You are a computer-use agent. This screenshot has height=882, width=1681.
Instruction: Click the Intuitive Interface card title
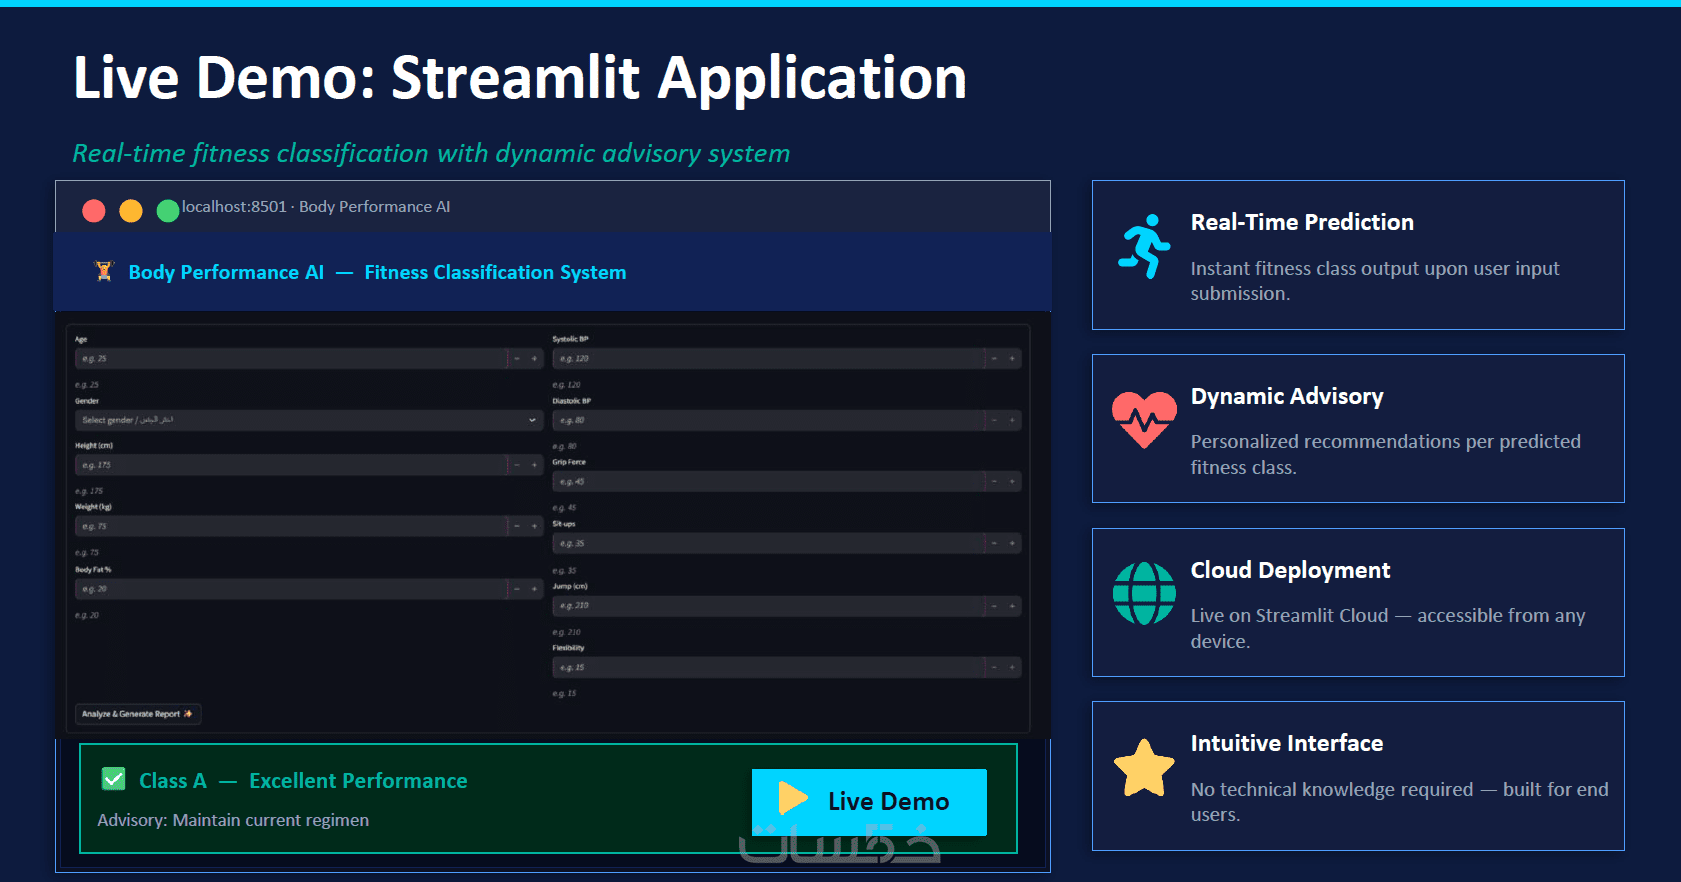point(1287,743)
